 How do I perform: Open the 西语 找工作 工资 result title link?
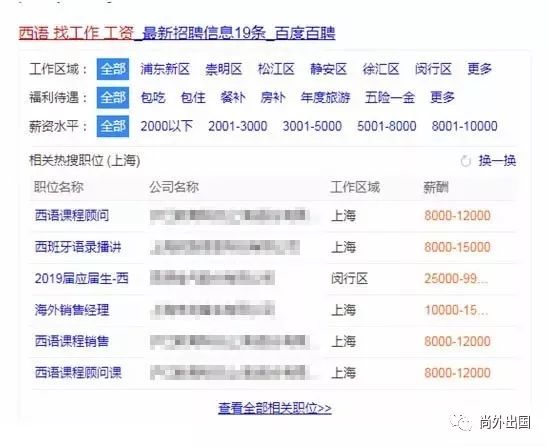(x=177, y=34)
